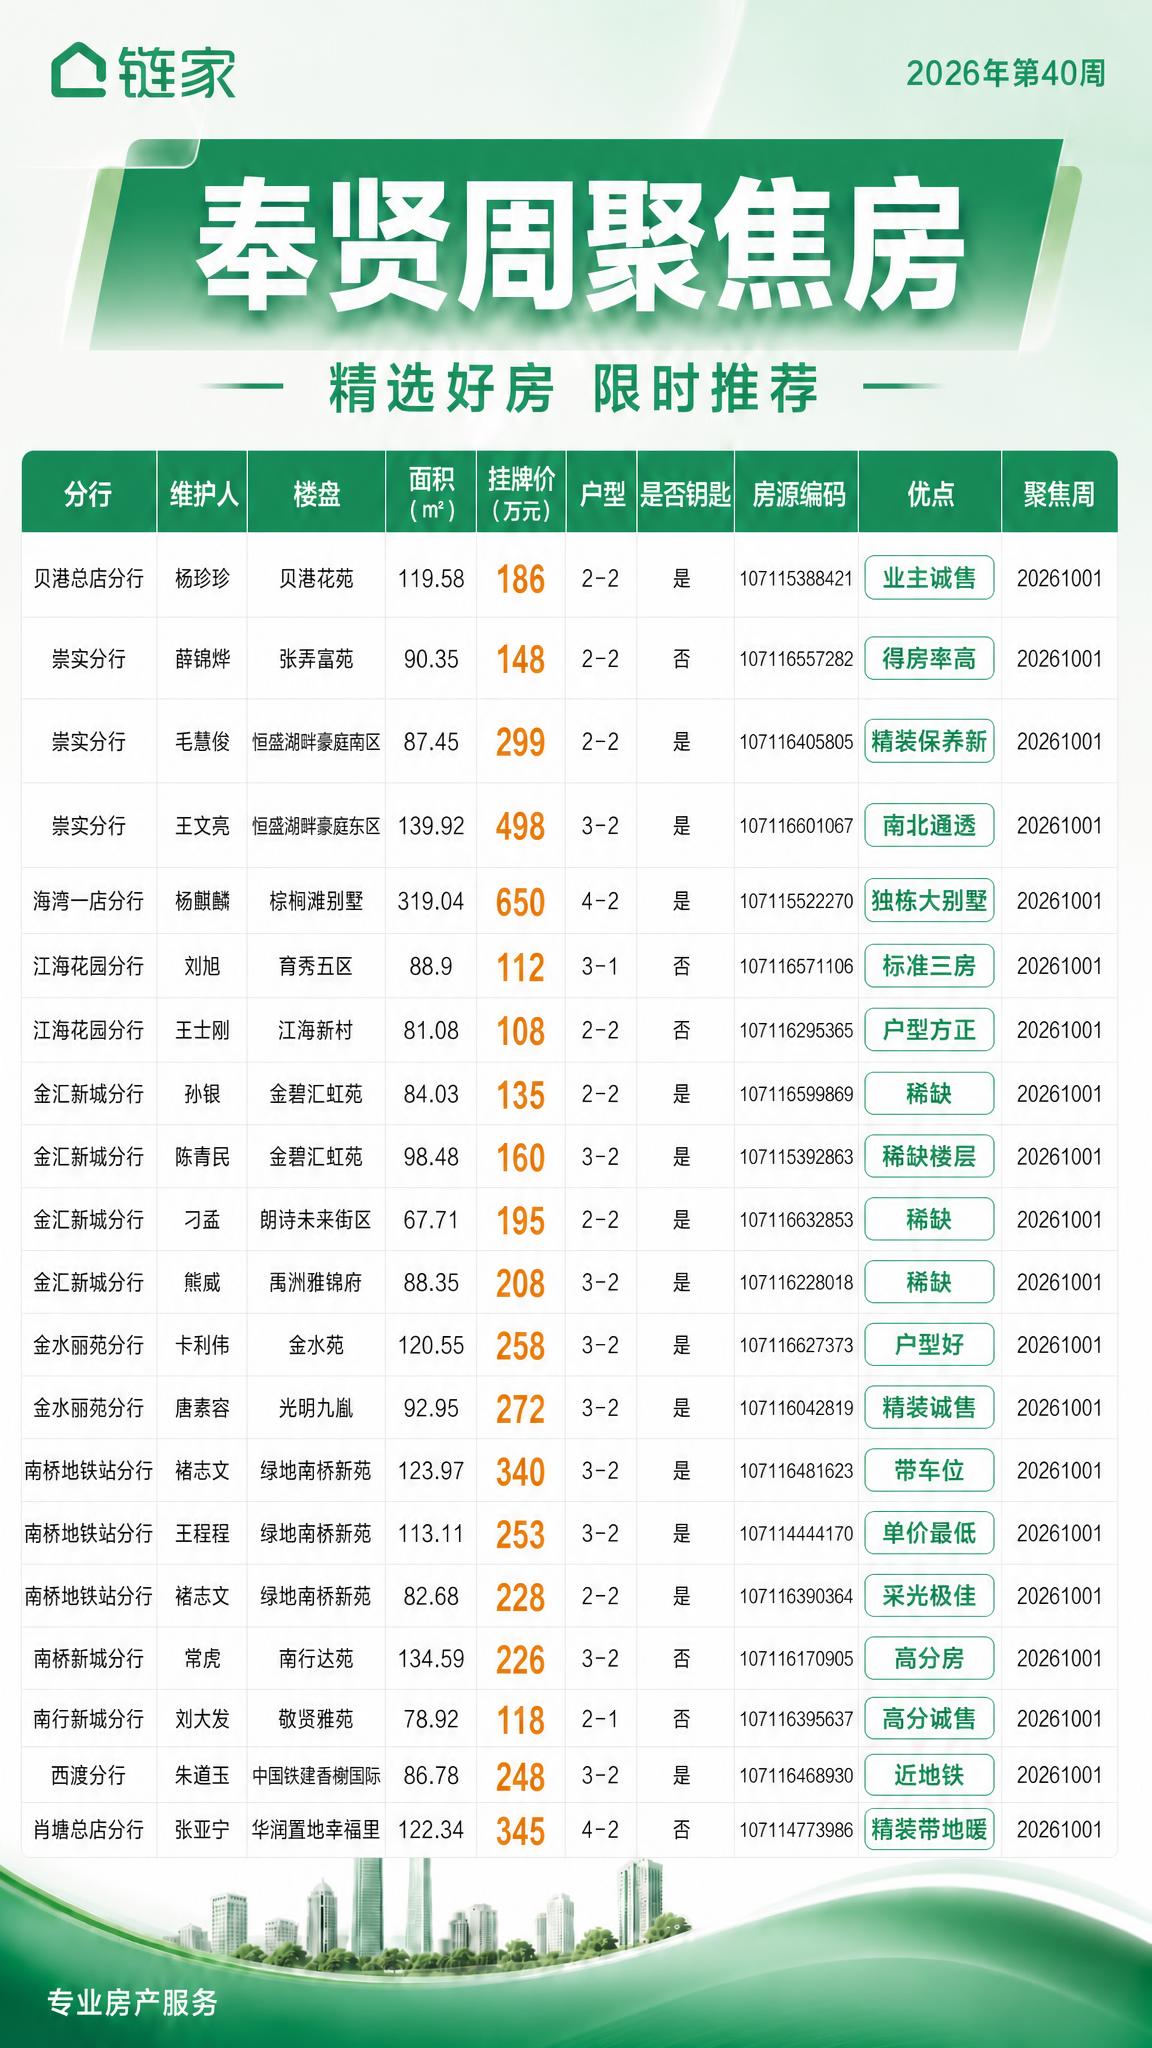Click branch name 西渡分行
The image size is (1152, 2048).
click(89, 1775)
